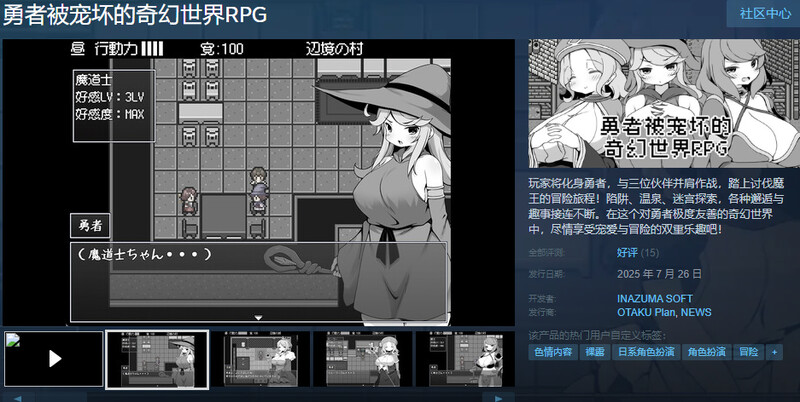Click release date 2025 年 7 月 26 日
This screenshot has width=800, height=402.
tap(659, 274)
